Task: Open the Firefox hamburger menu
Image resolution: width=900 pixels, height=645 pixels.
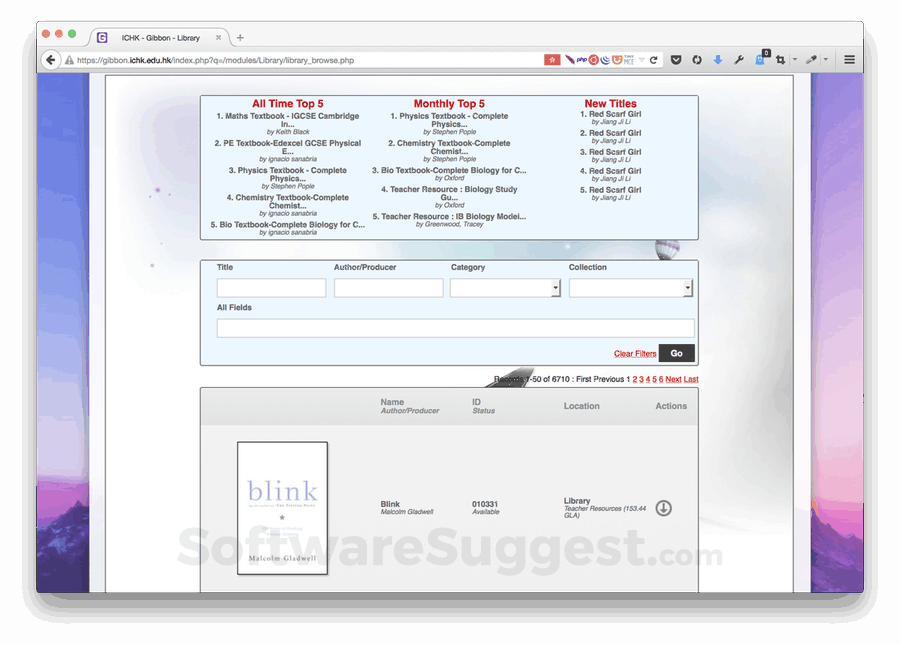Action: pos(849,59)
